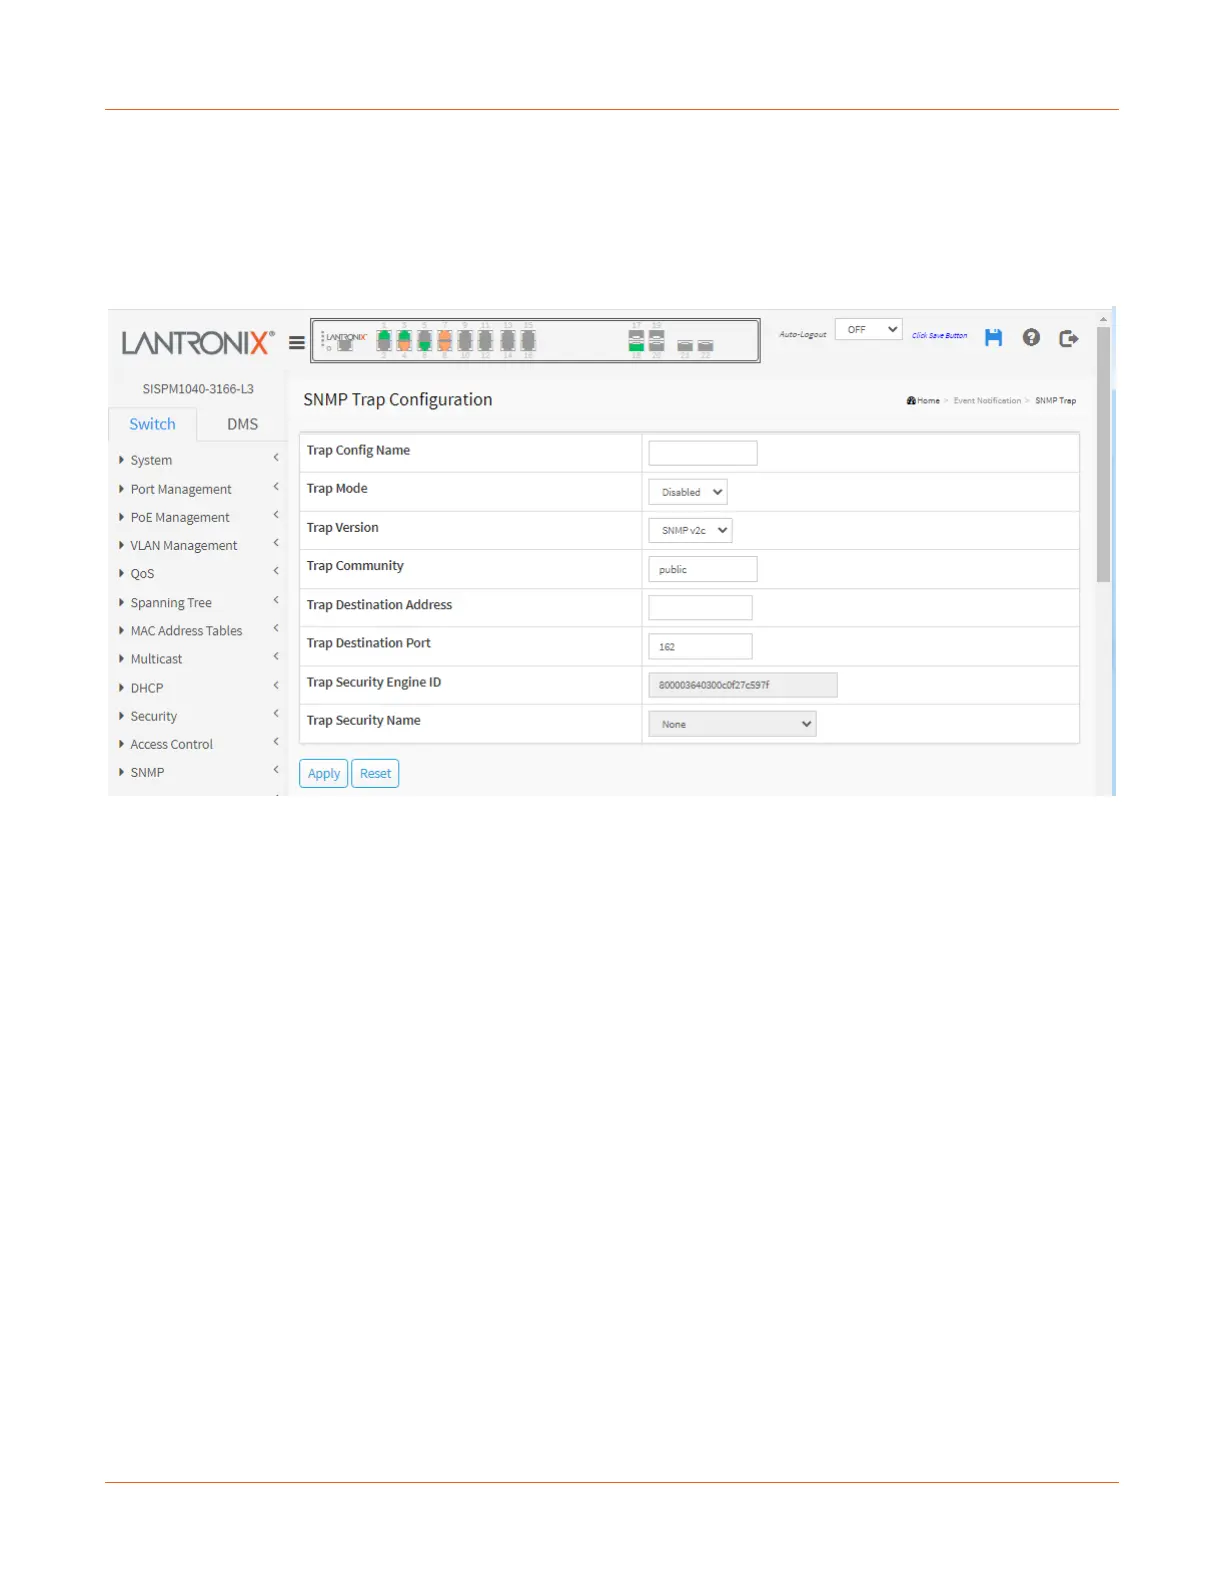
Task: Click the save configuration disk icon
Action: pyautogui.click(x=993, y=338)
